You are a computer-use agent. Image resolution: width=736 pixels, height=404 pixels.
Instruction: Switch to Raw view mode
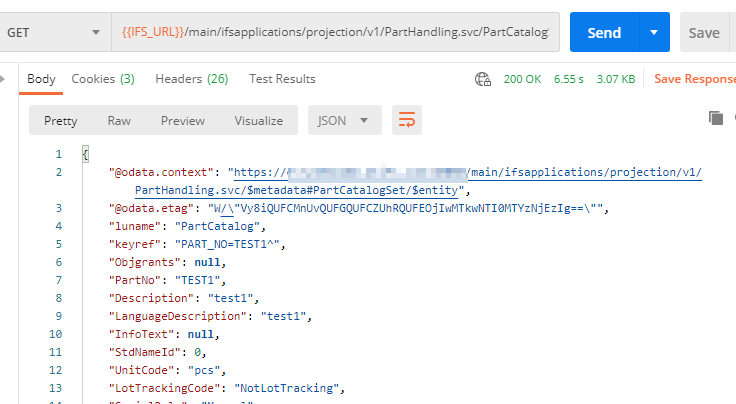click(x=119, y=120)
